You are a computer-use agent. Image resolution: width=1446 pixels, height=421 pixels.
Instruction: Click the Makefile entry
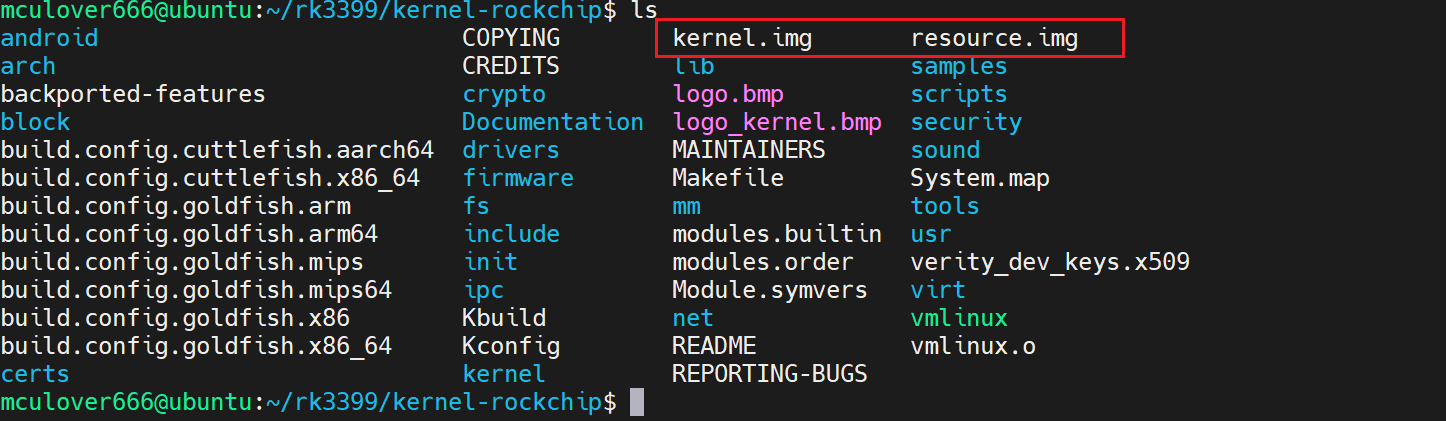click(728, 179)
